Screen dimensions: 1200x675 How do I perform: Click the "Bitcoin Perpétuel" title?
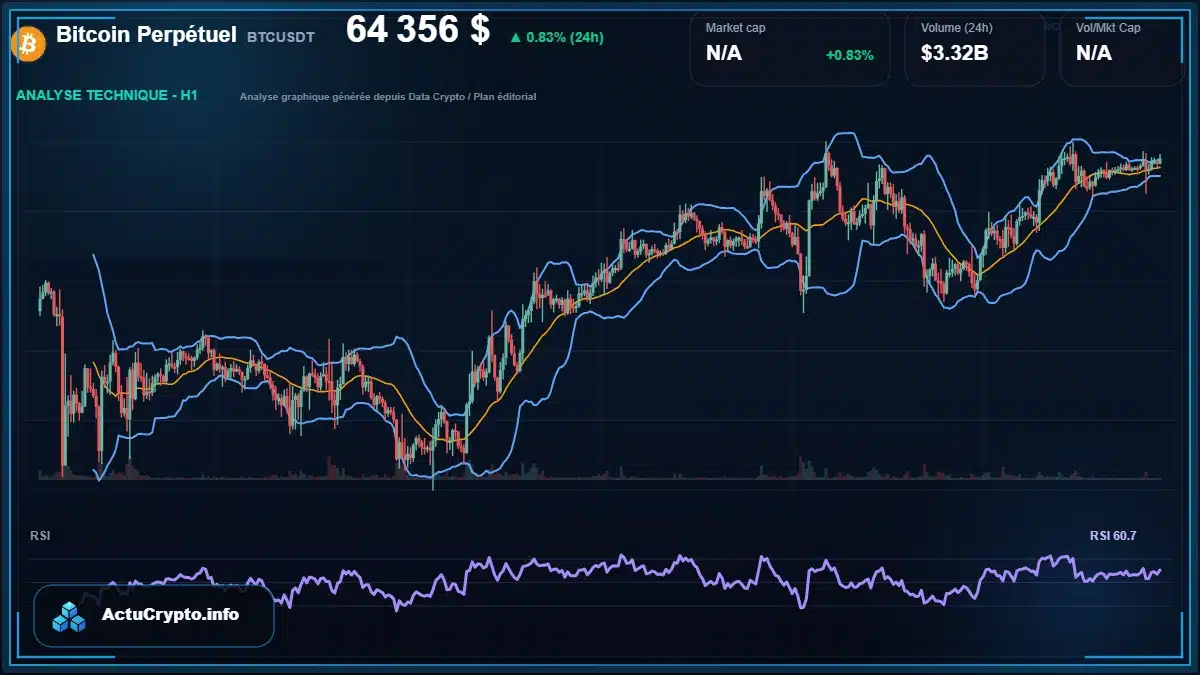click(146, 35)
